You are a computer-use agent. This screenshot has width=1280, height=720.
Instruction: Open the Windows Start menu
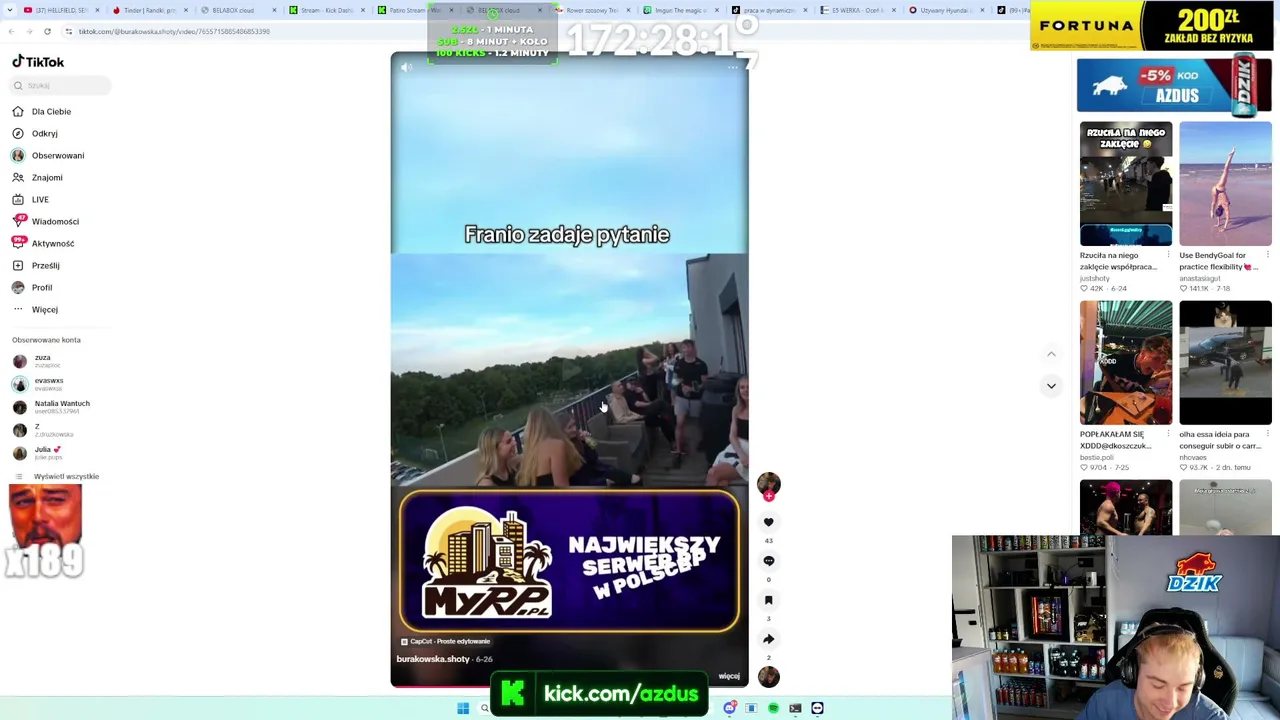[463, 709]
